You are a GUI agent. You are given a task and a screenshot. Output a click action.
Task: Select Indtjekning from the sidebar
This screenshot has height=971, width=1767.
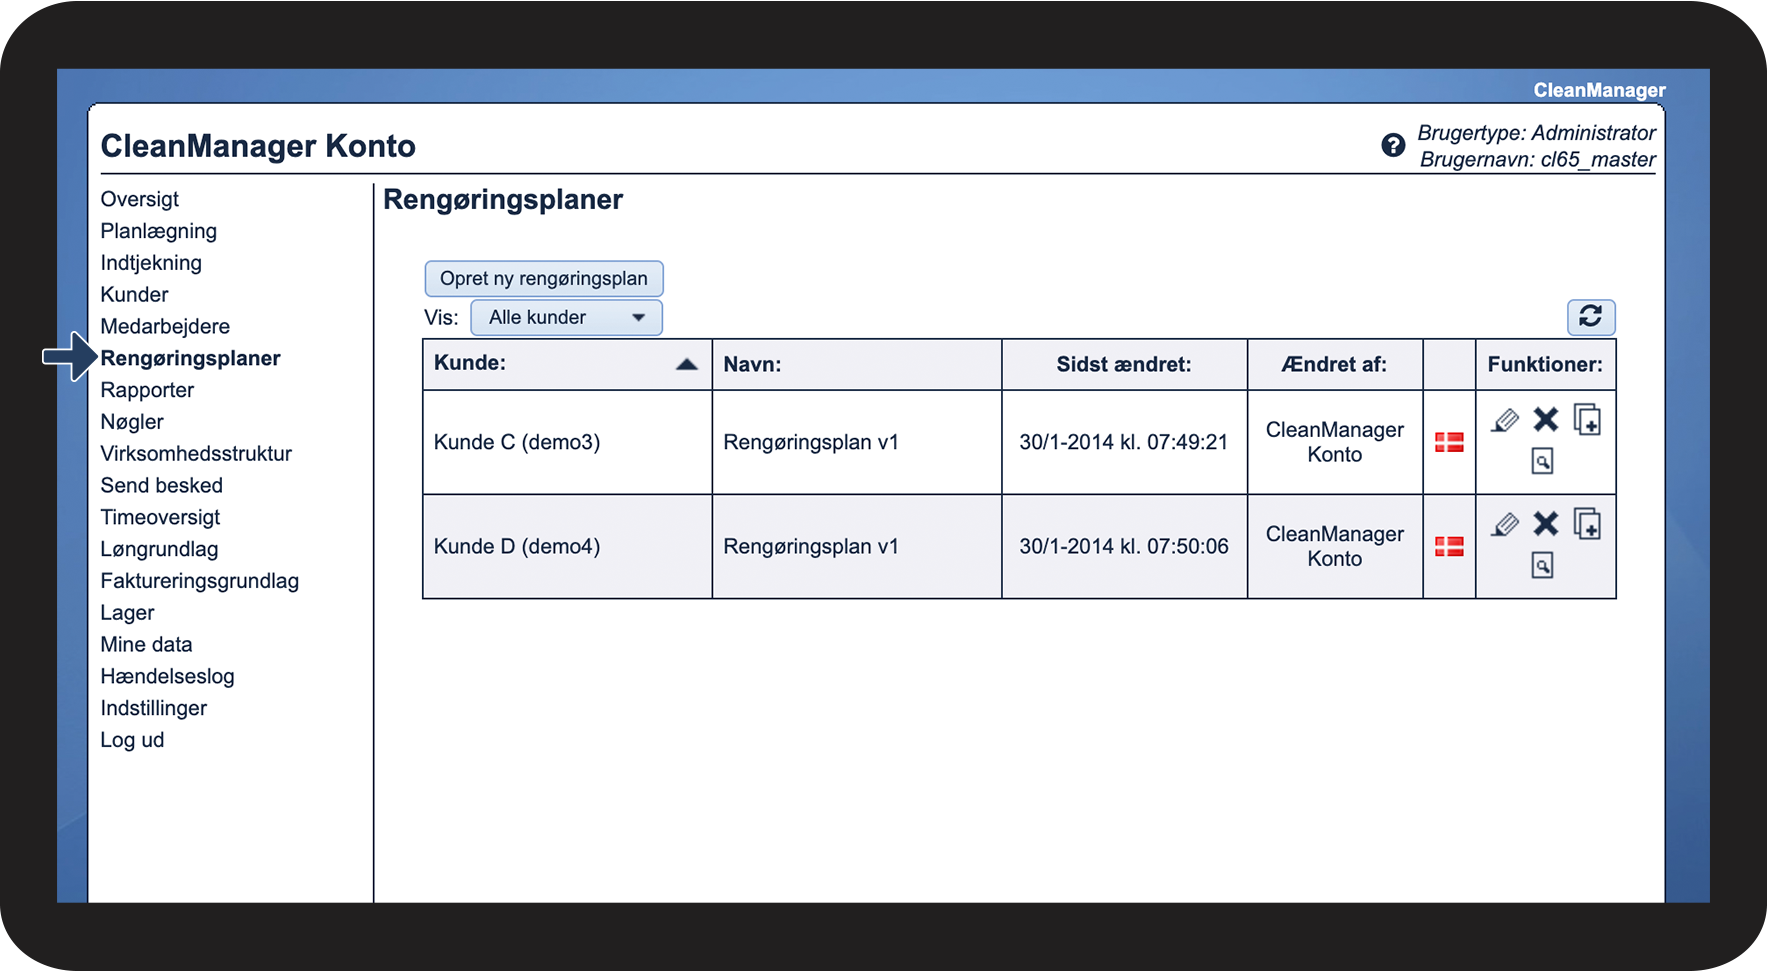(151, 263)
